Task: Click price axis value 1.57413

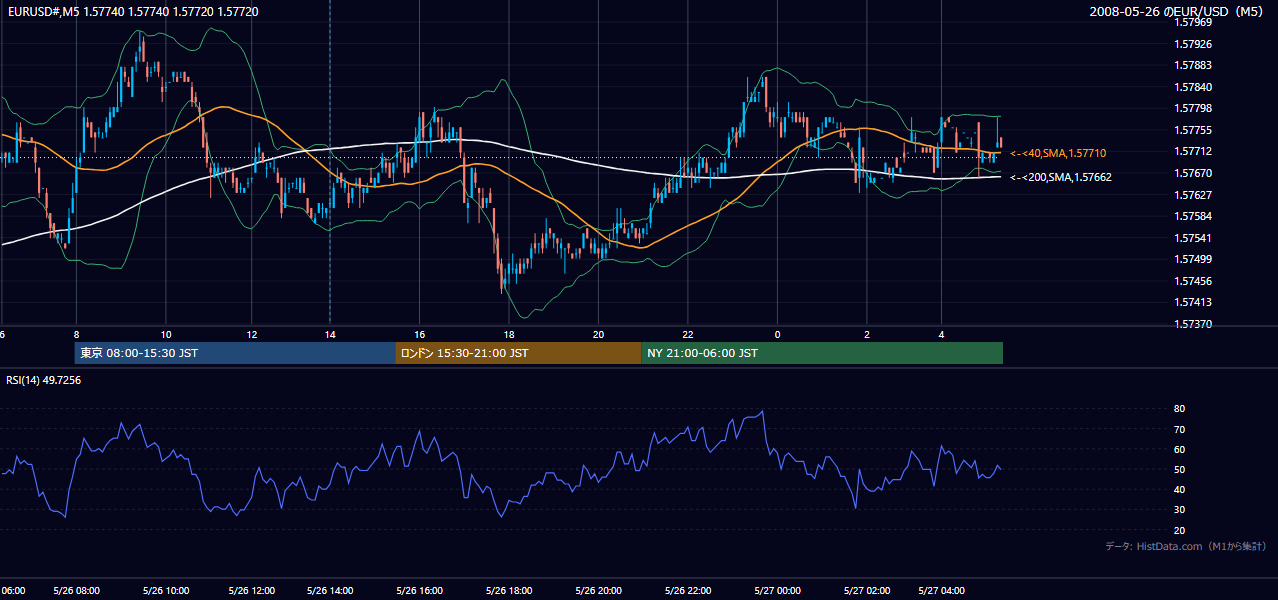Action: pyautogui.click(x=1193, y=303)
